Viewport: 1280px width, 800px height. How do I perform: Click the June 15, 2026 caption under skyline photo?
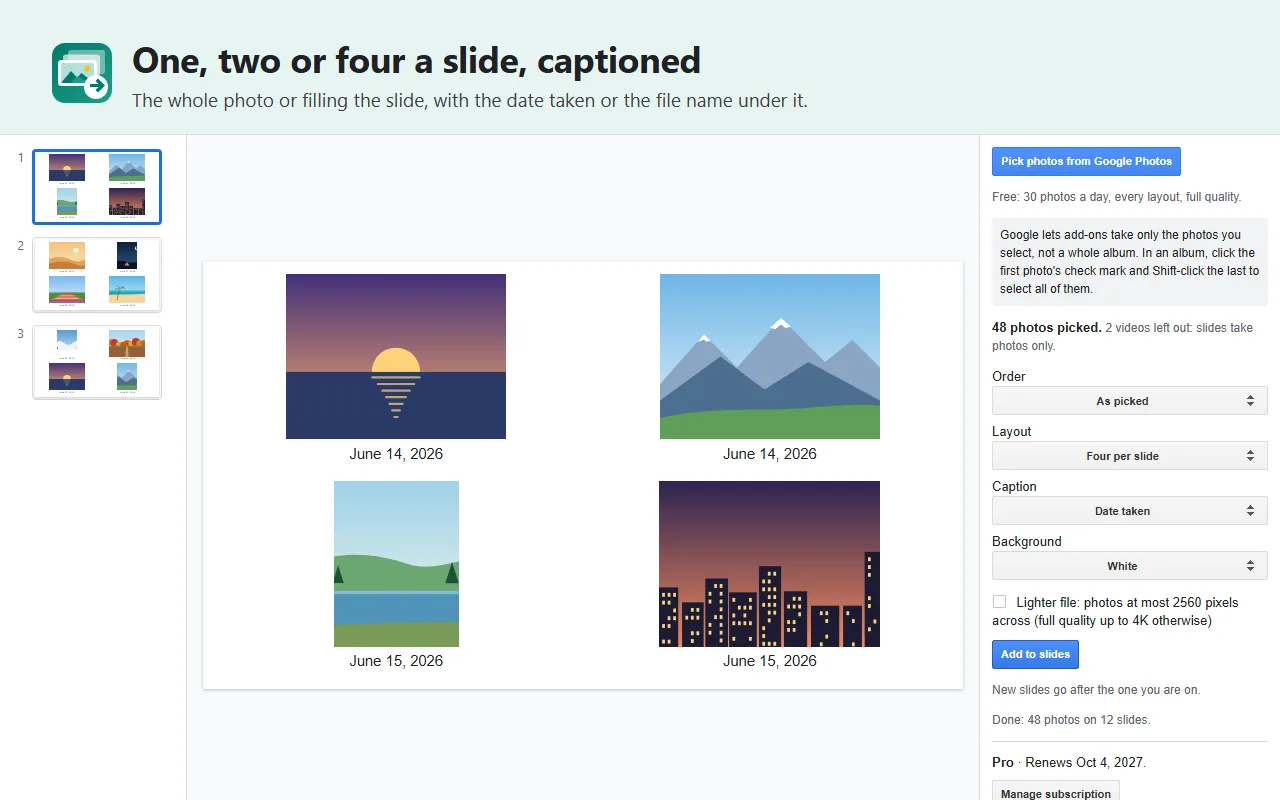pyautogui.click(x=770, y=661)
